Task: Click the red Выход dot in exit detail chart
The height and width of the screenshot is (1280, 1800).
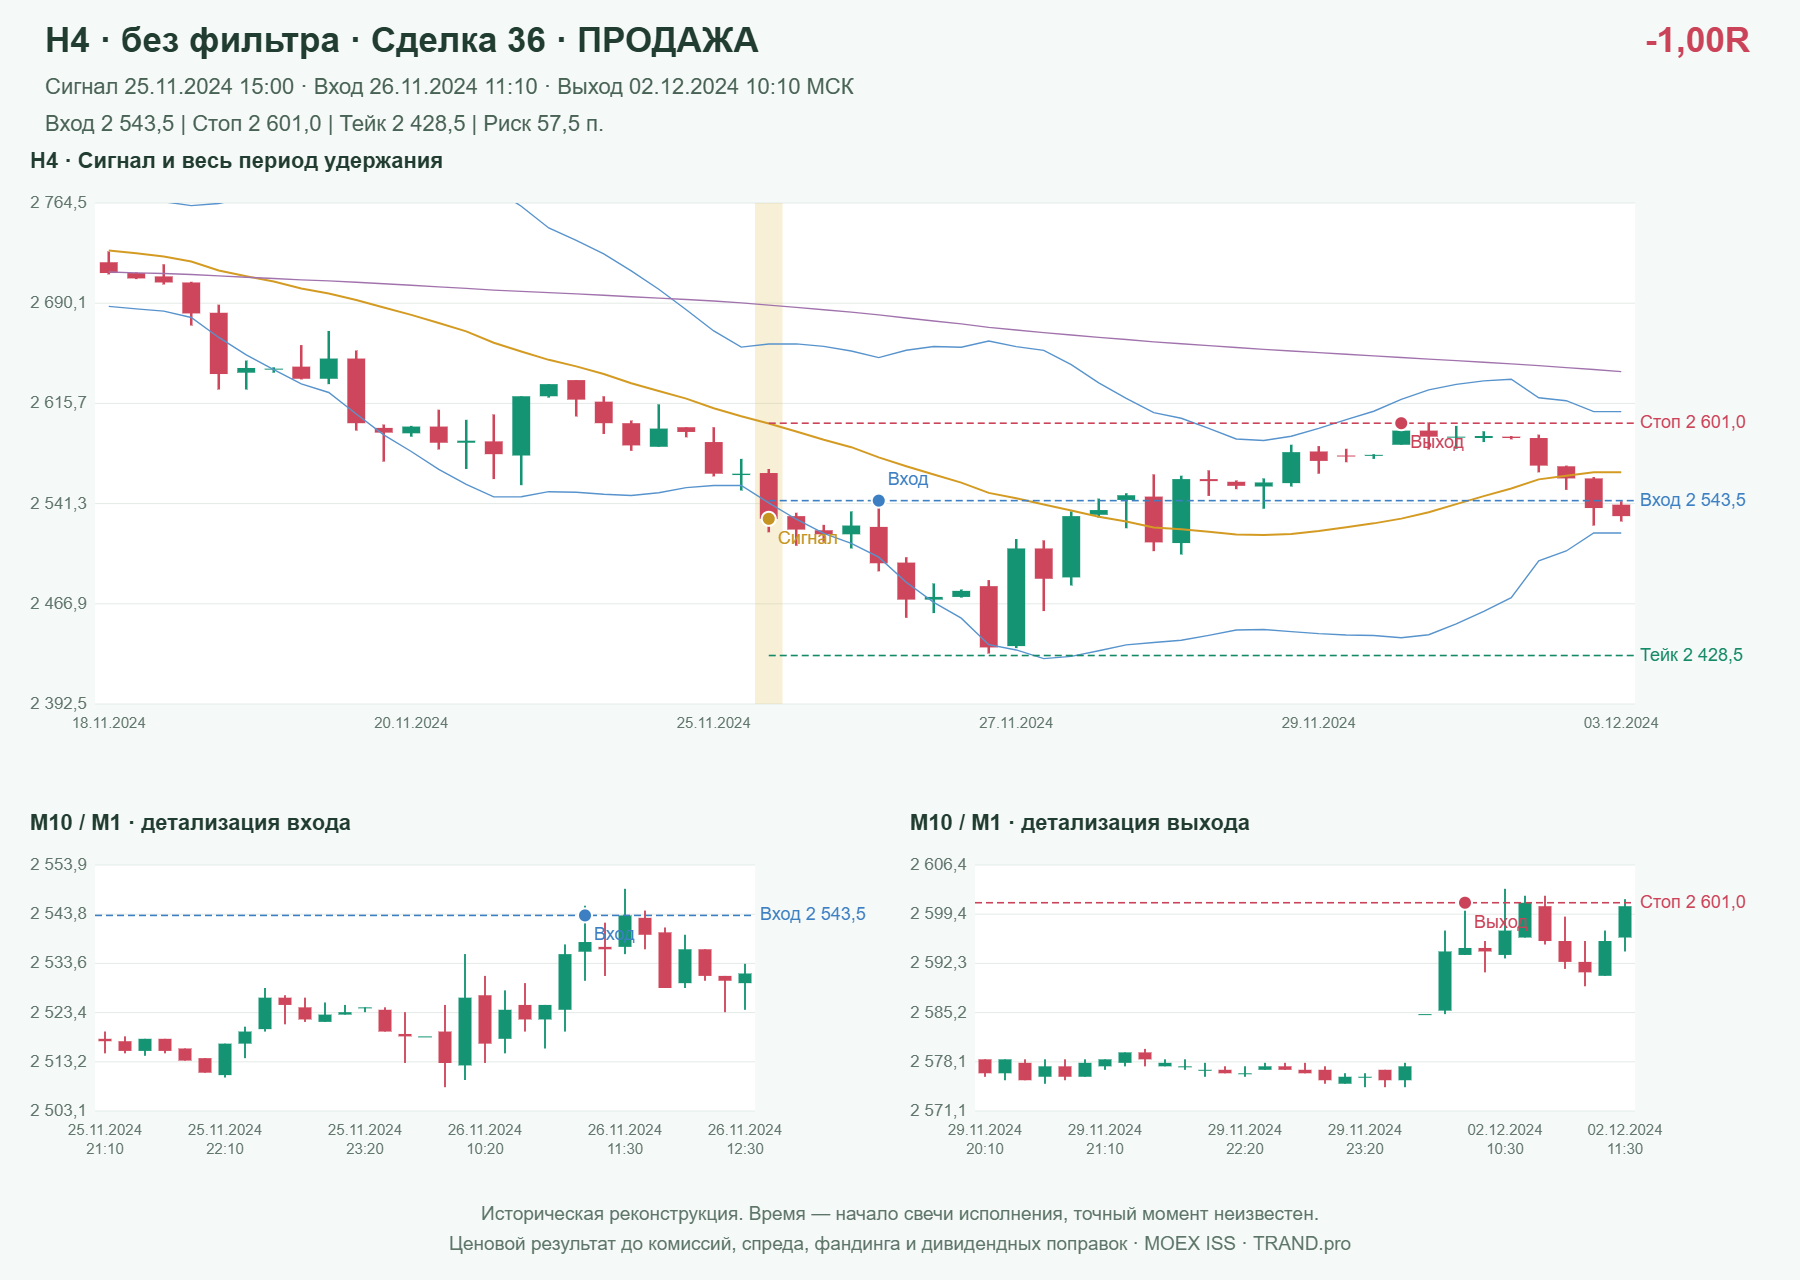Action: point(1465,903)
